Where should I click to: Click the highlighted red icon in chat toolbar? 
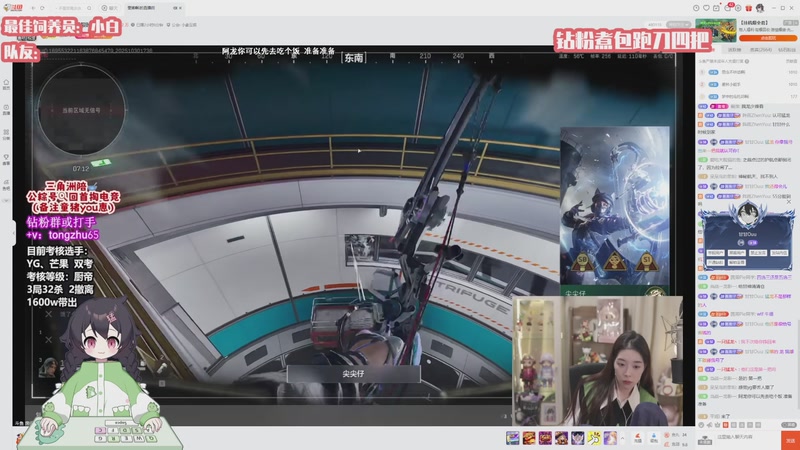726,424
